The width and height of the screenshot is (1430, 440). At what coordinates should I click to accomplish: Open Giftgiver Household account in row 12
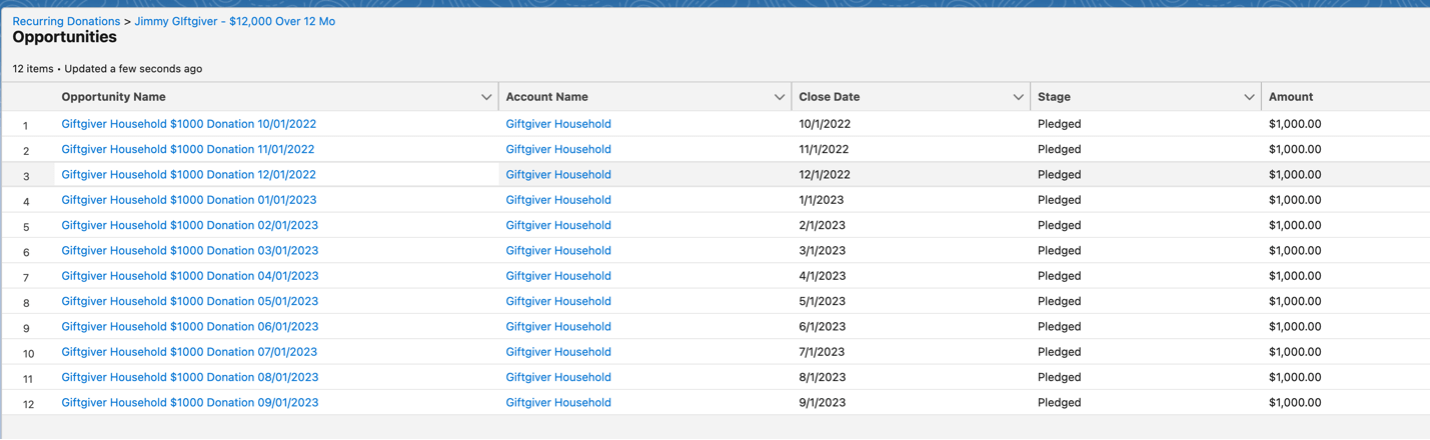558,402
